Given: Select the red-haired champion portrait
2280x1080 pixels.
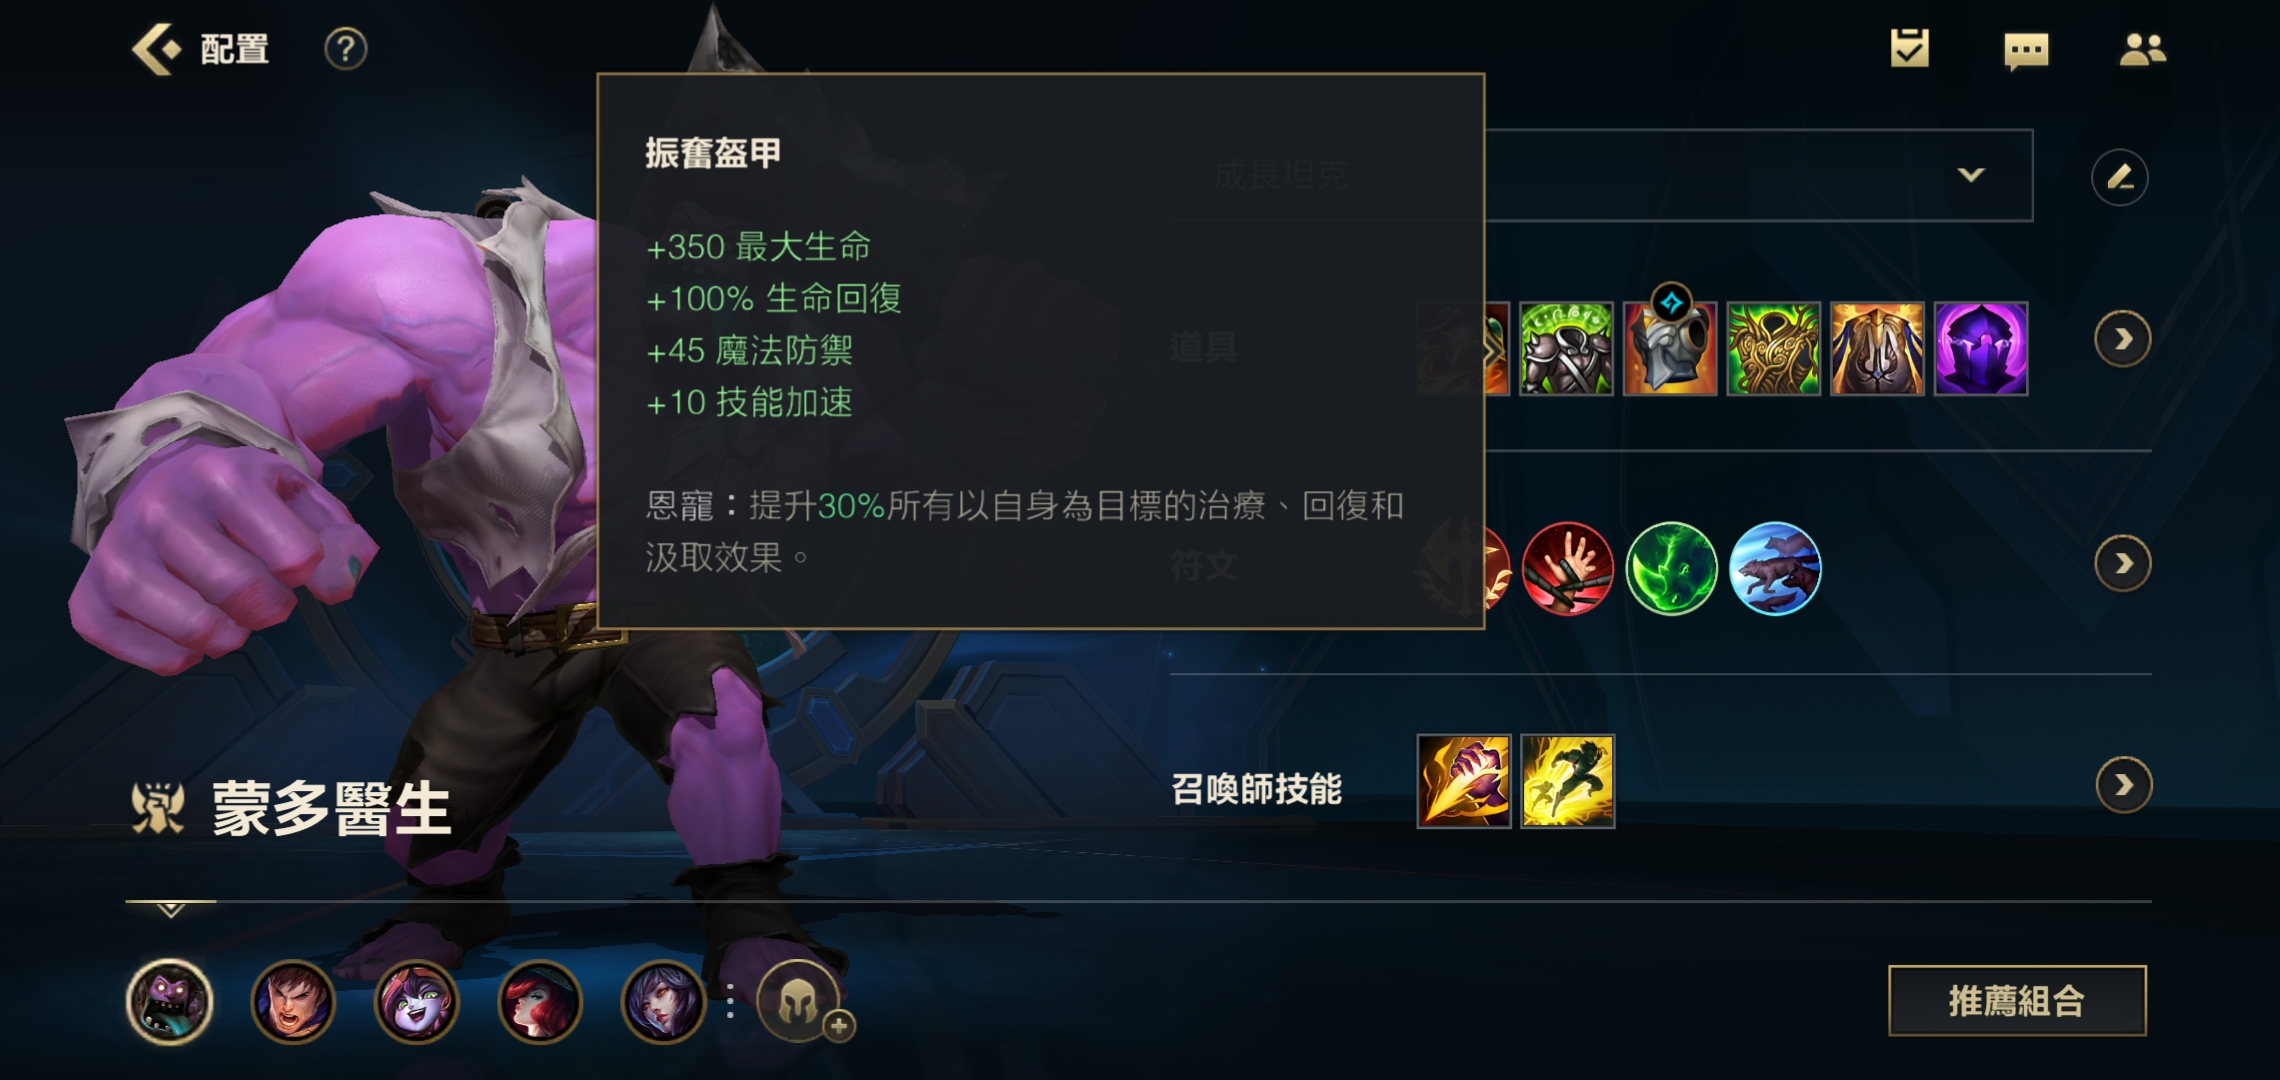Looking at the screenshot, I should click(540, 1001).
